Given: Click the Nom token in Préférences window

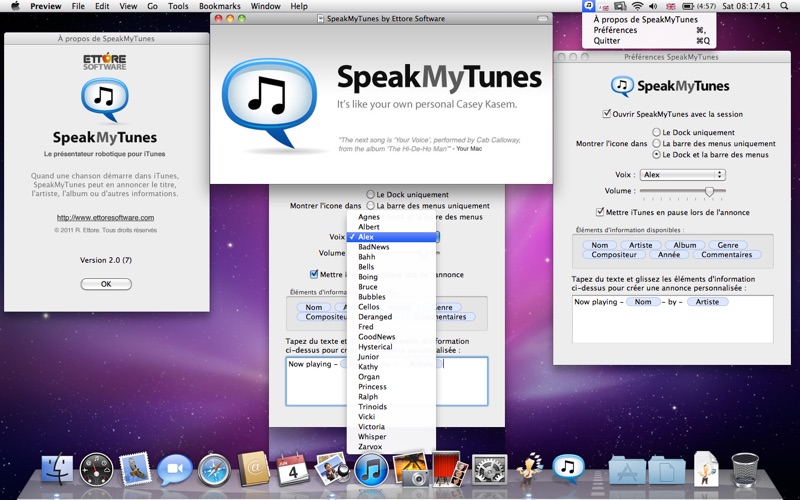Looking at the screenshot, I should 599,245.
